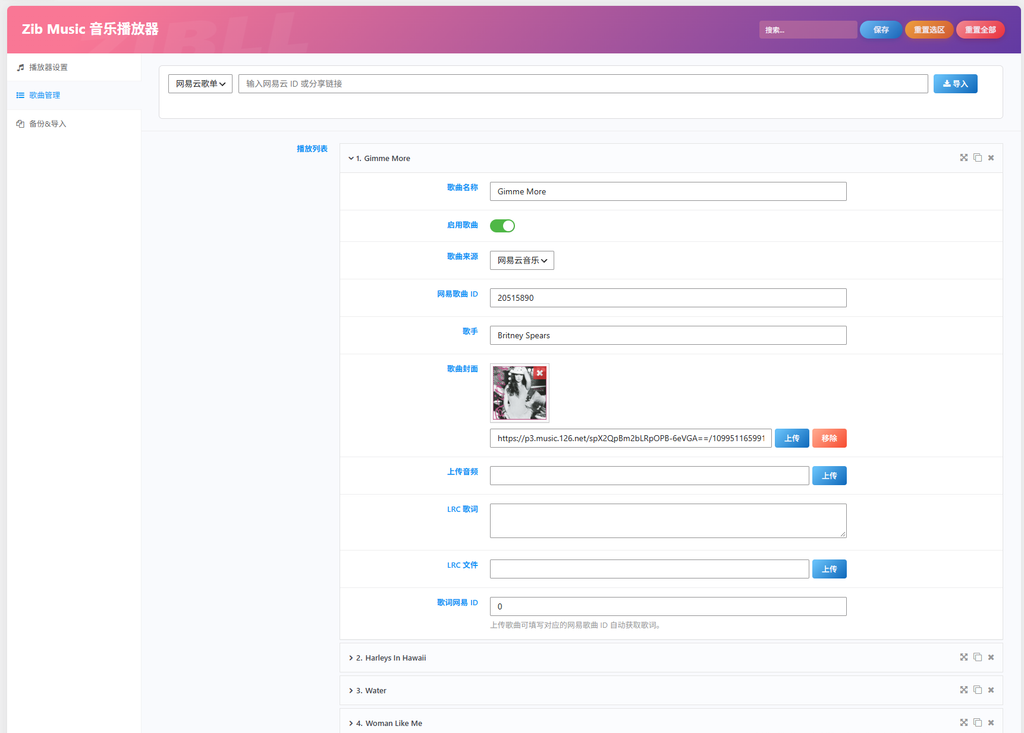Viewport: 1024px width, 733px height.
Task: Focus the 搜索 box in the header
Action: click(x=808, y=29)
